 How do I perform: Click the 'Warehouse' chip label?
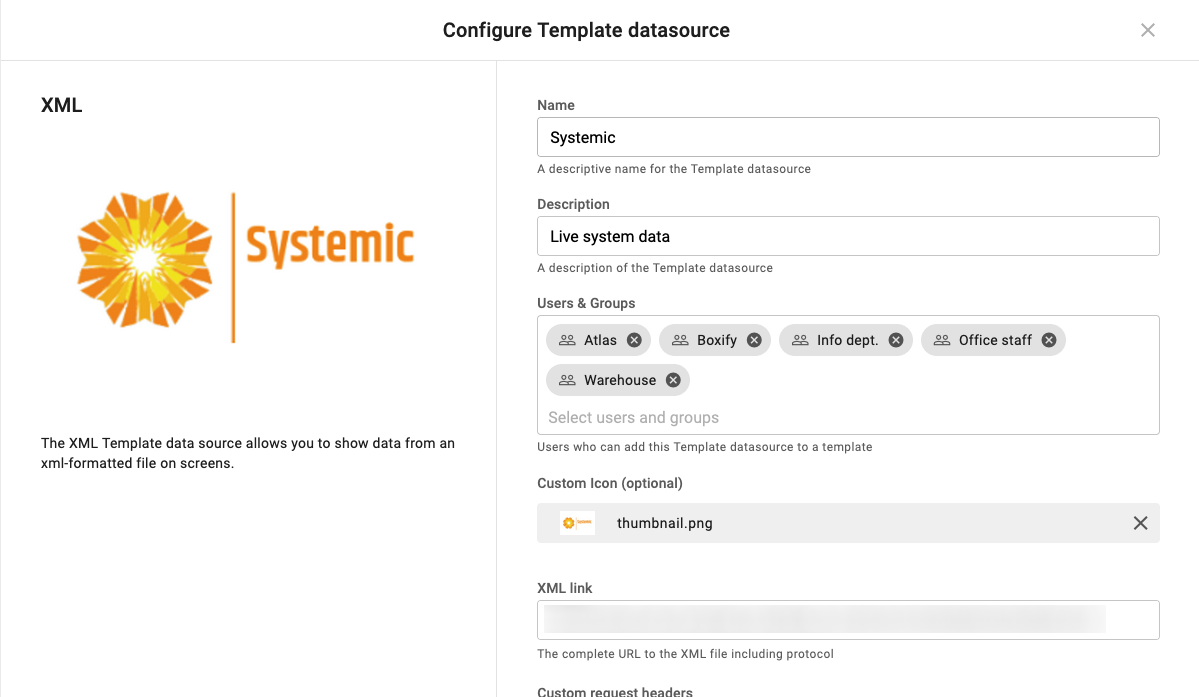pyautogui.click(x=619, y=380)
